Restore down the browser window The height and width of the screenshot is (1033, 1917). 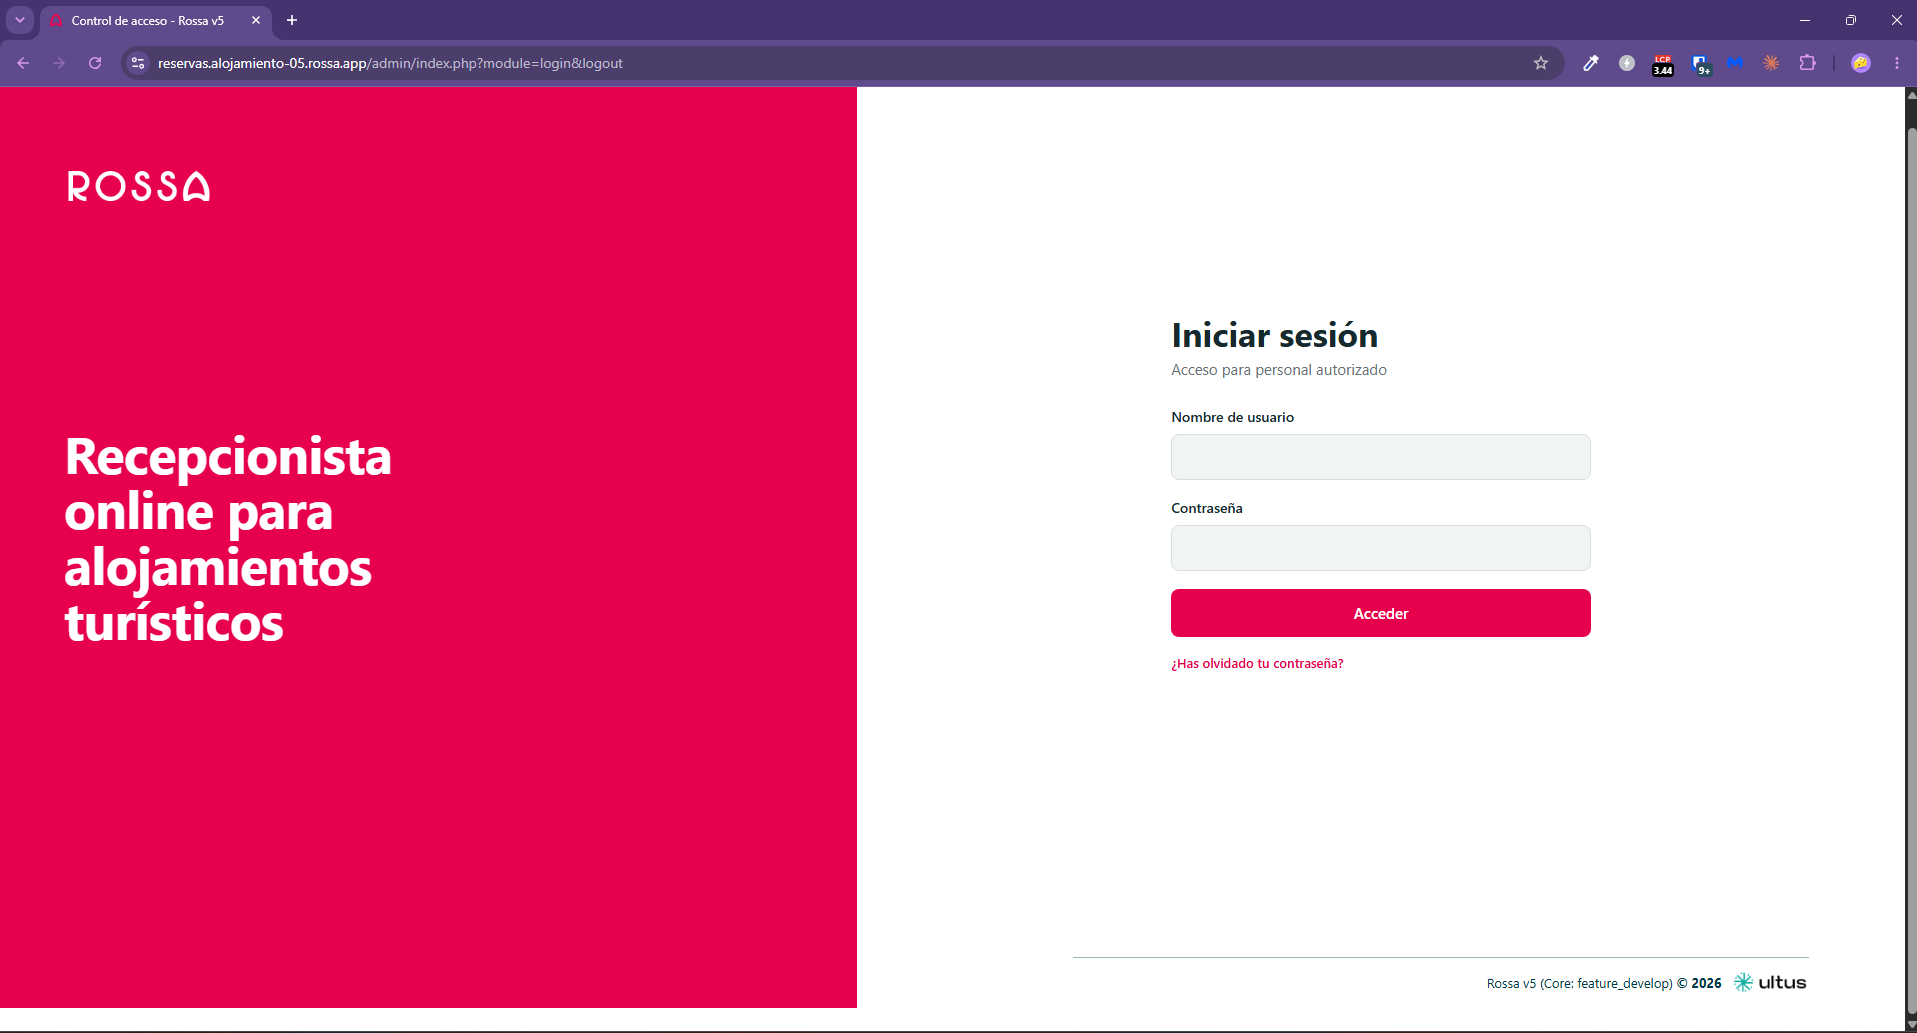(x=1851, y=20)
